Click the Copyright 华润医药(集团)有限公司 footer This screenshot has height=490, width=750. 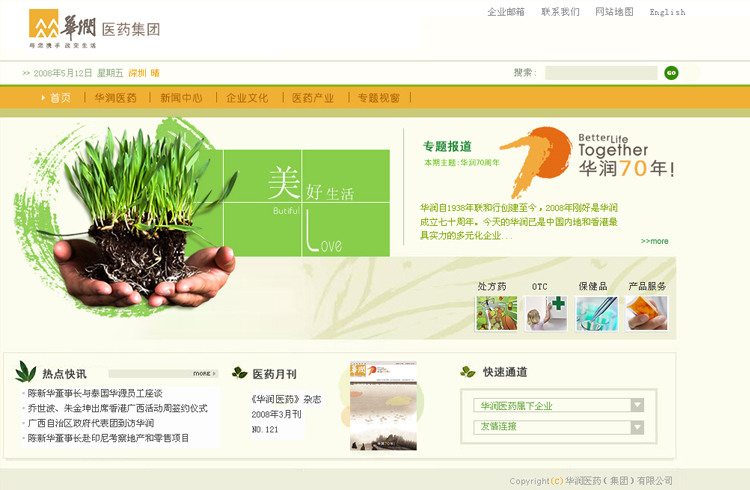coord(591,480)
